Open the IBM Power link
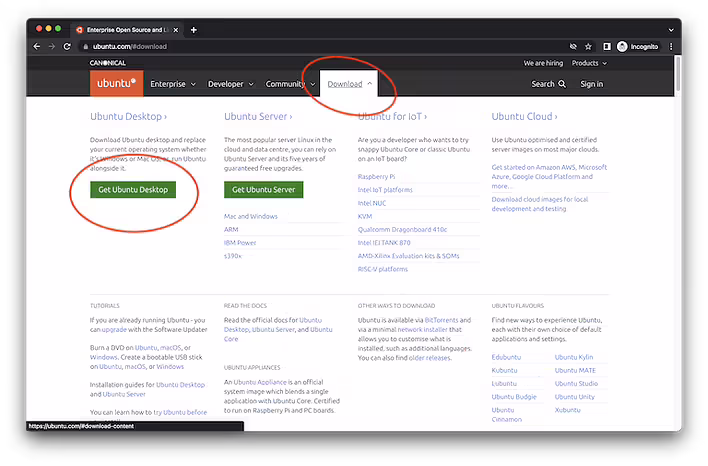This screenshot has width=708, height=466. point(240,242)
